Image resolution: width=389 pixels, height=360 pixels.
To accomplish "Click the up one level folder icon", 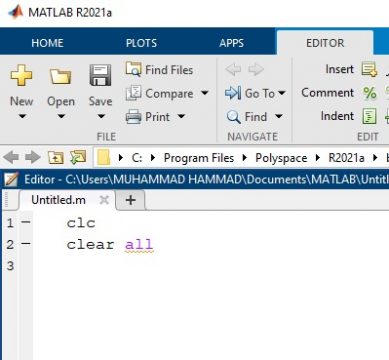I will tap(55, 157).
